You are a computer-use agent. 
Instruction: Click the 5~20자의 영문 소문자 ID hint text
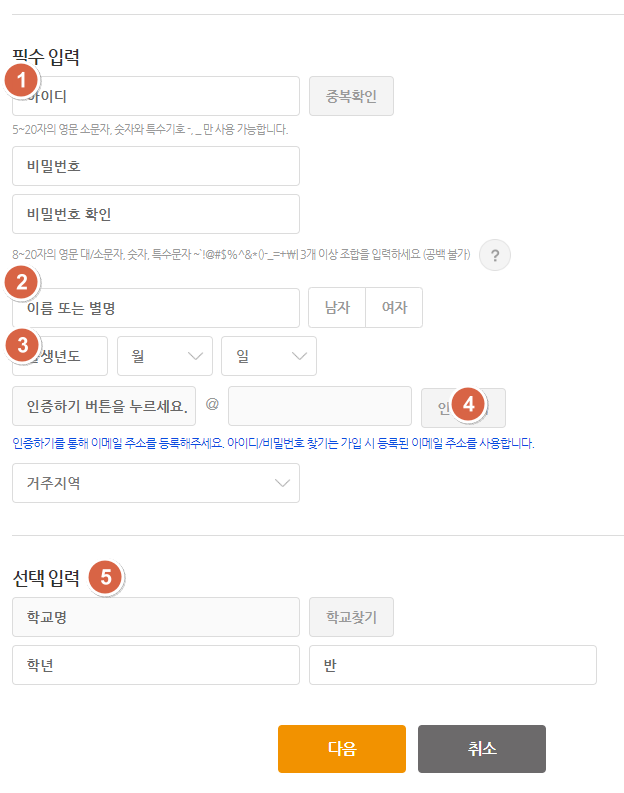click(150, 129)
